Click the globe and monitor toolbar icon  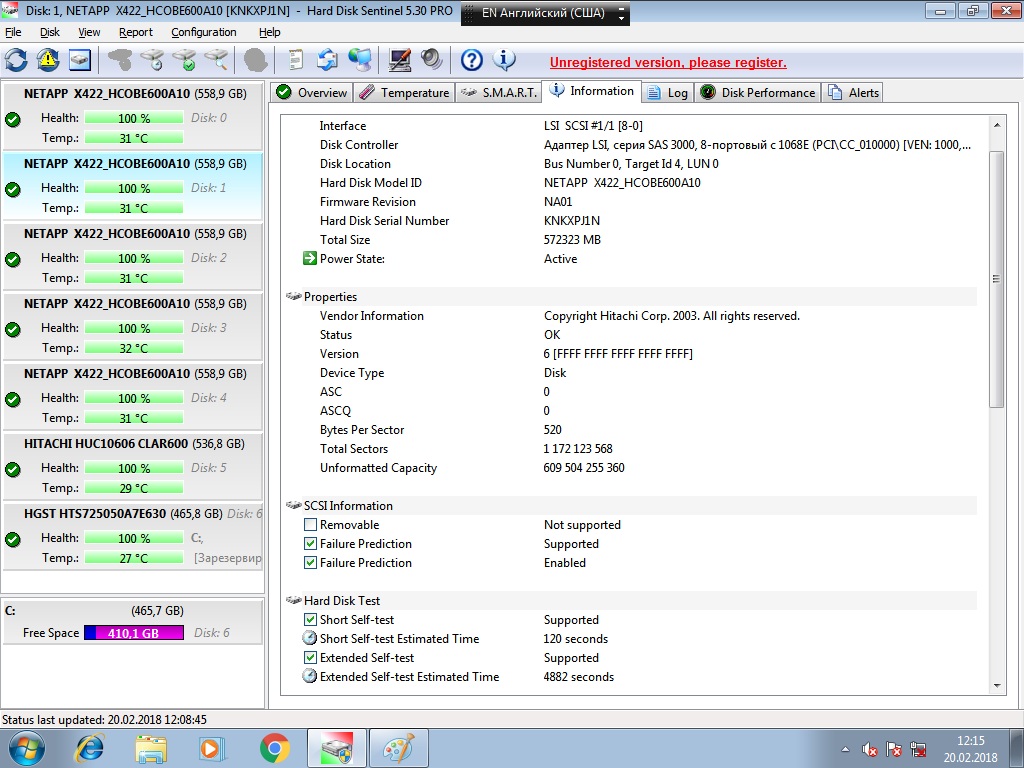tap(359, 60)
